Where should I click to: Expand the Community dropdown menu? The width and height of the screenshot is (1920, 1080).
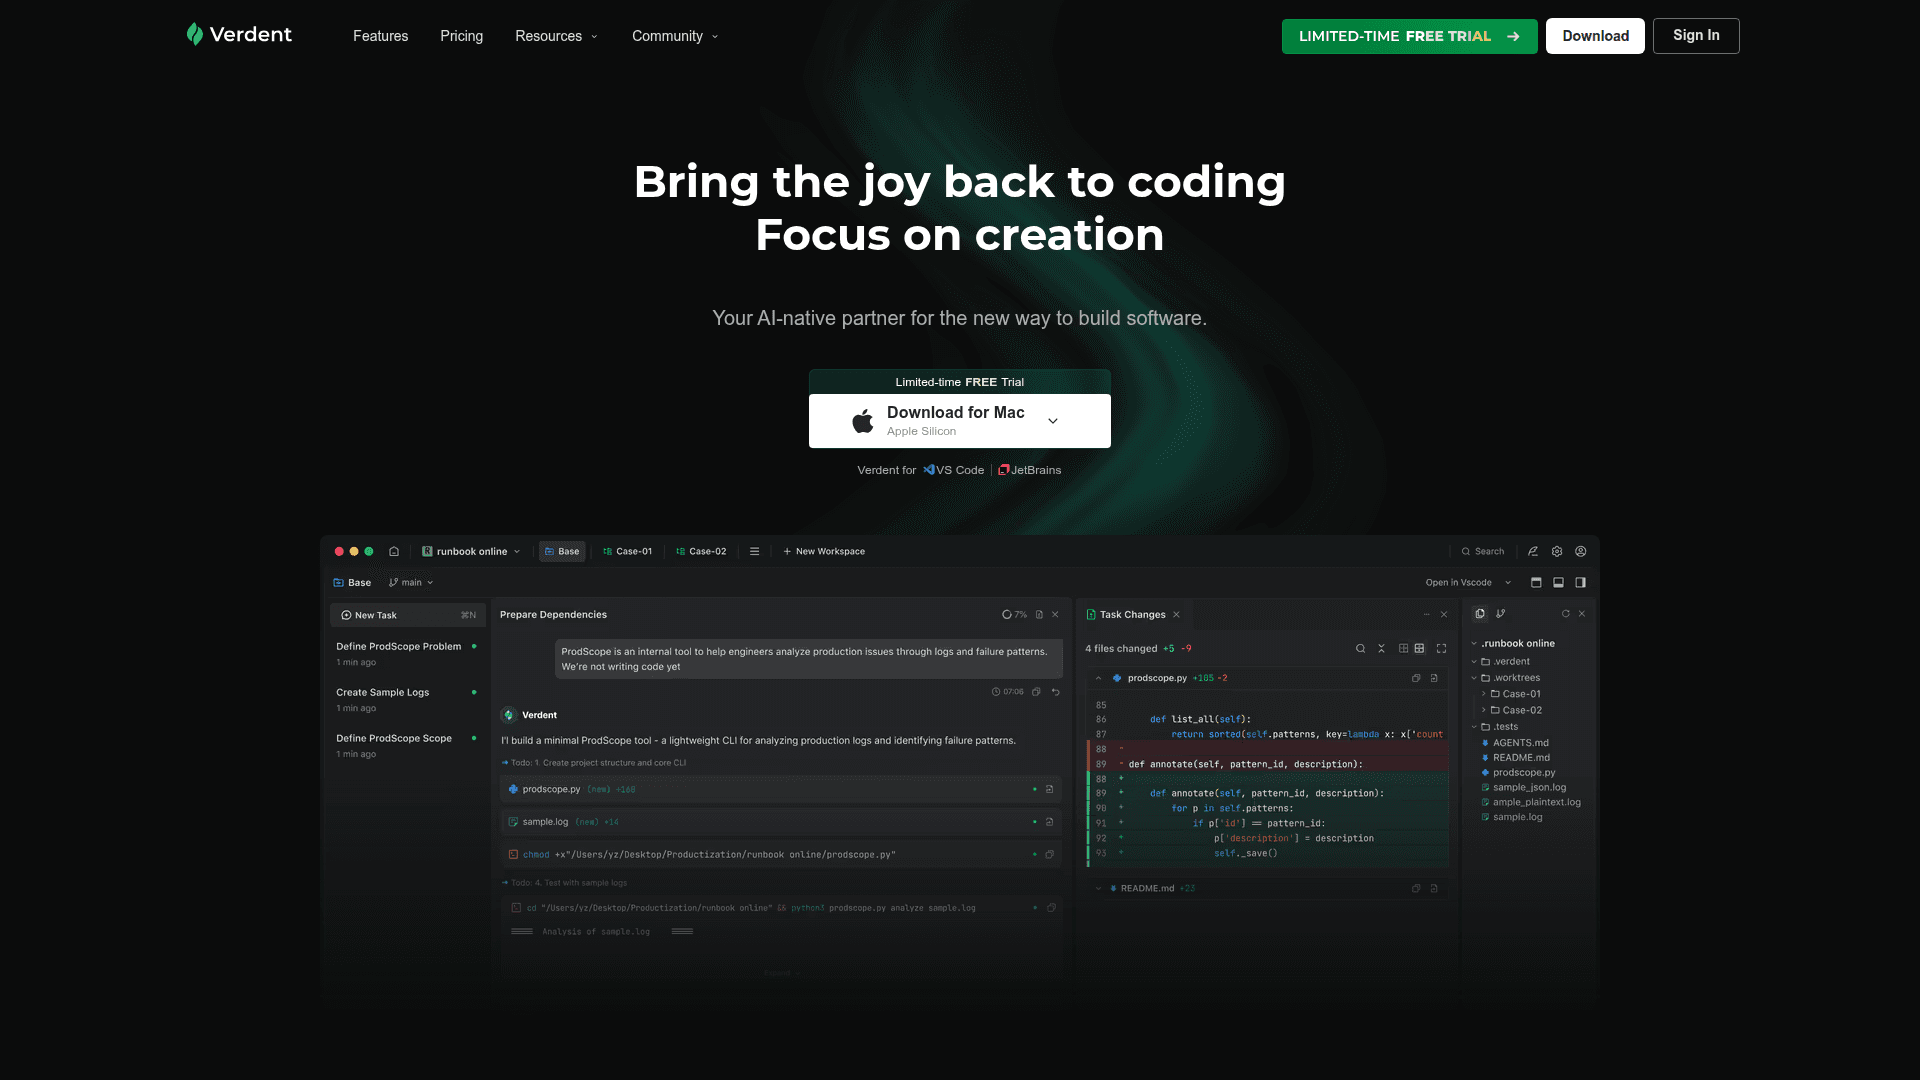675,36
